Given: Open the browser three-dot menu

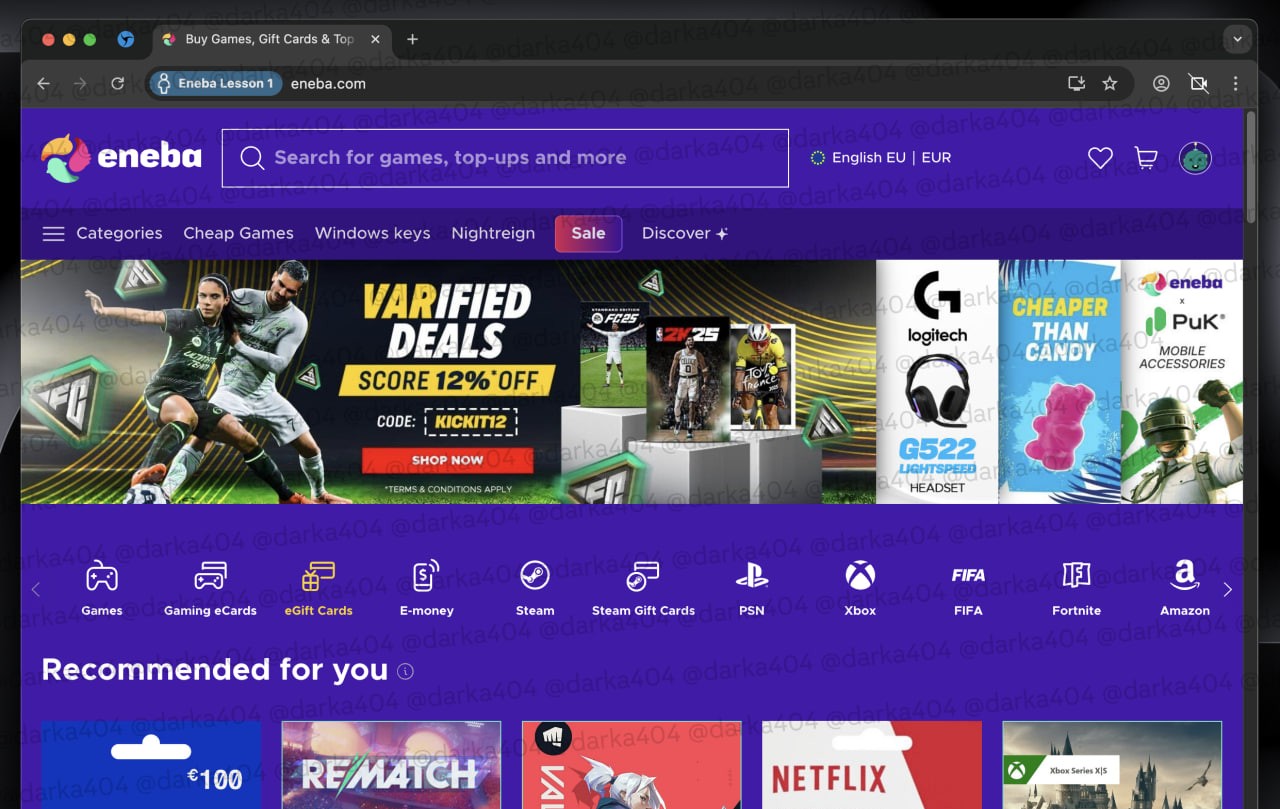Looking at the screenshot, I should coord(1236,84).
